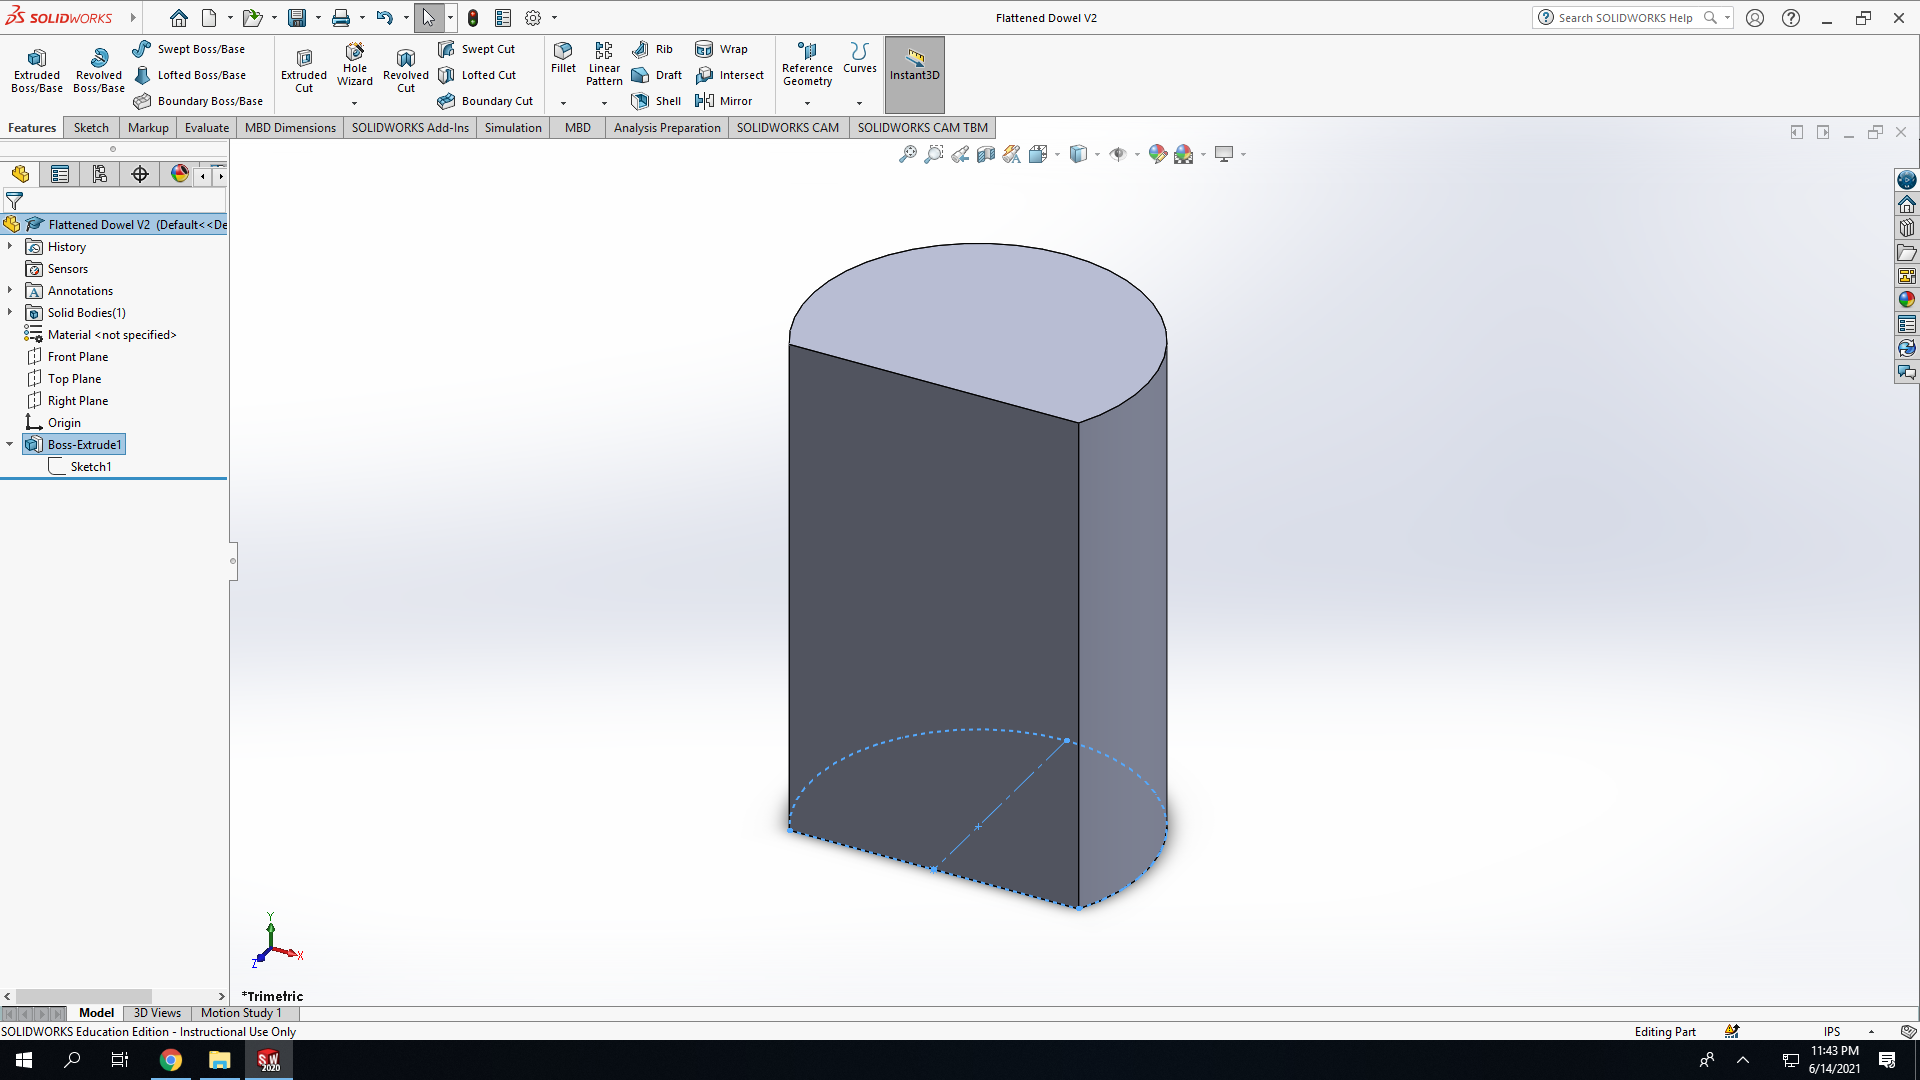Screen dimensions: 1920x1080
Task: Click the Lofted Cut tool
Action: pos(478,75)
